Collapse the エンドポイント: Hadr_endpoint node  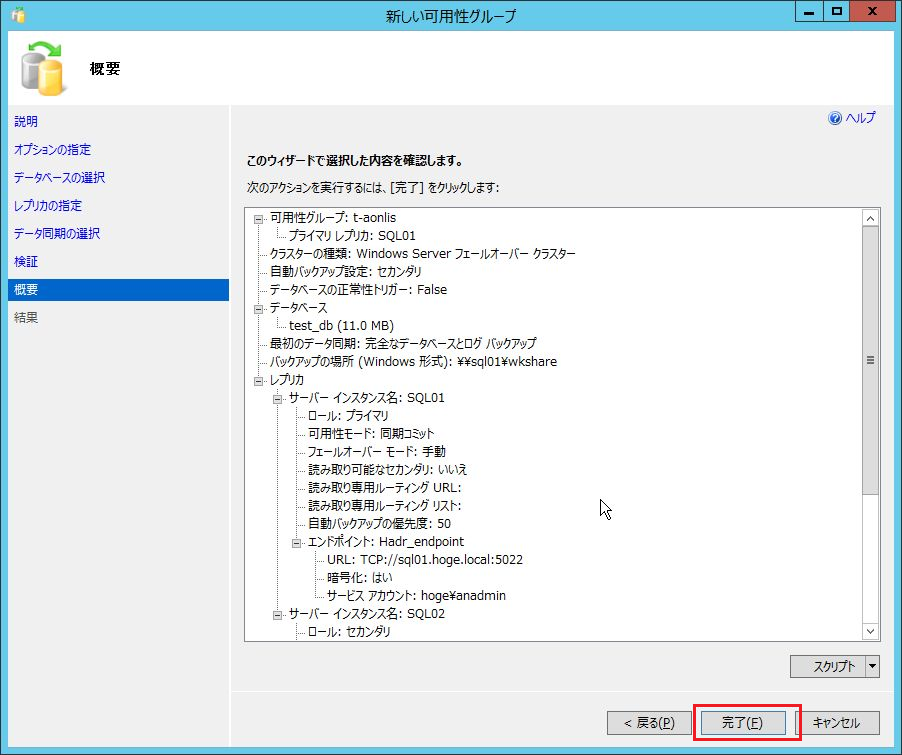[297, 542]
